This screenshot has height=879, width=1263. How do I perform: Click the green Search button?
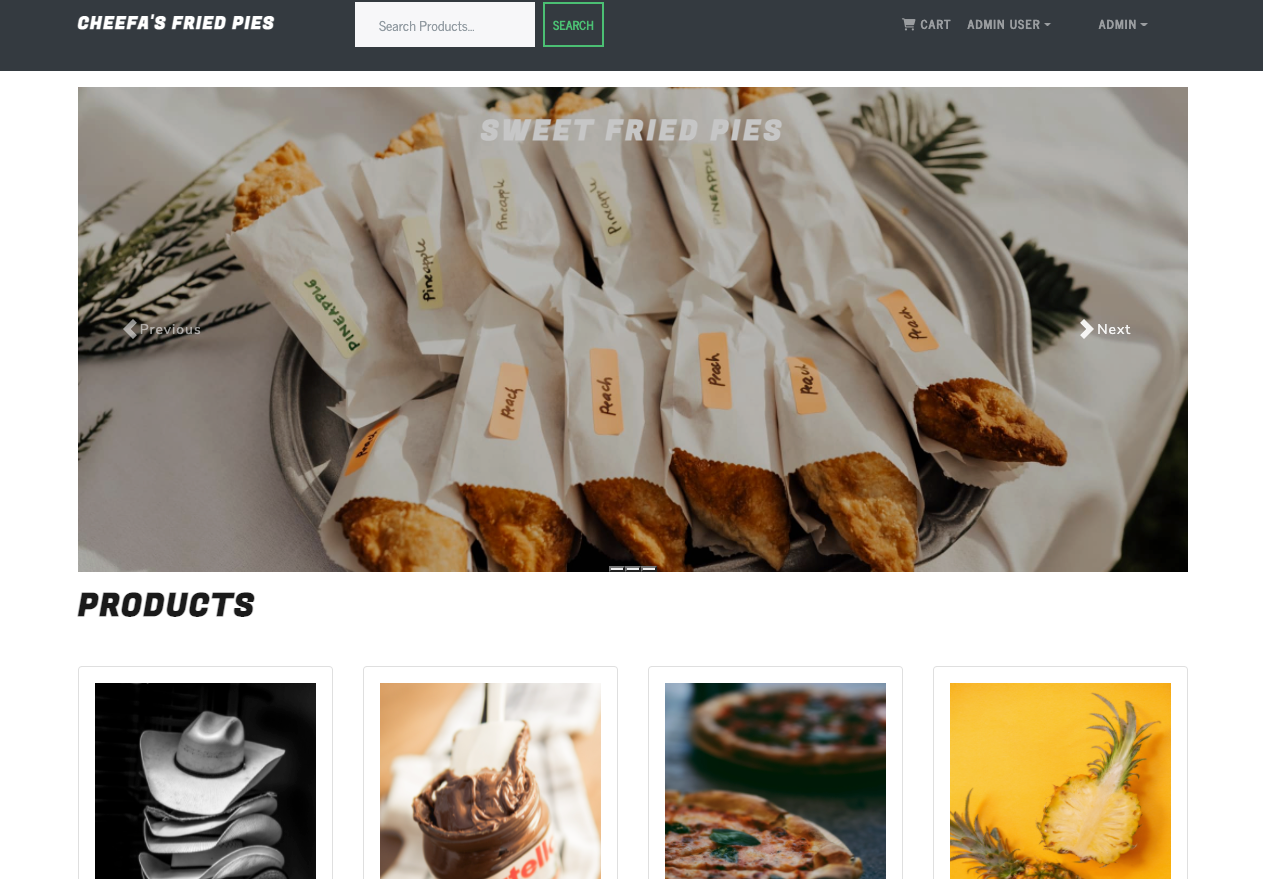[573, 25]
